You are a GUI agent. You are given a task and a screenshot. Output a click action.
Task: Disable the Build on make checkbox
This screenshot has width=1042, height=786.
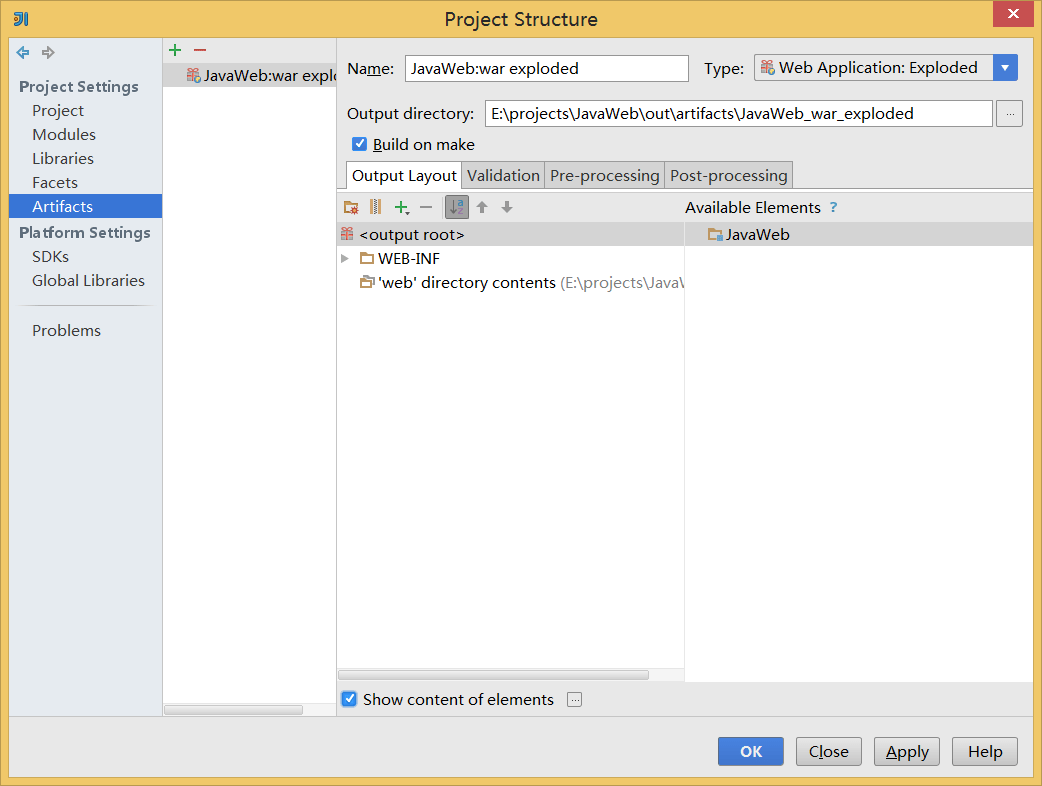(x=360, y=144)
